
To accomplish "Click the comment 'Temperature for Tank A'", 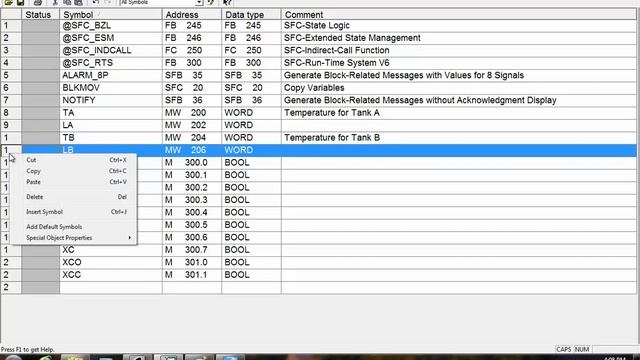I will point(332,113).
